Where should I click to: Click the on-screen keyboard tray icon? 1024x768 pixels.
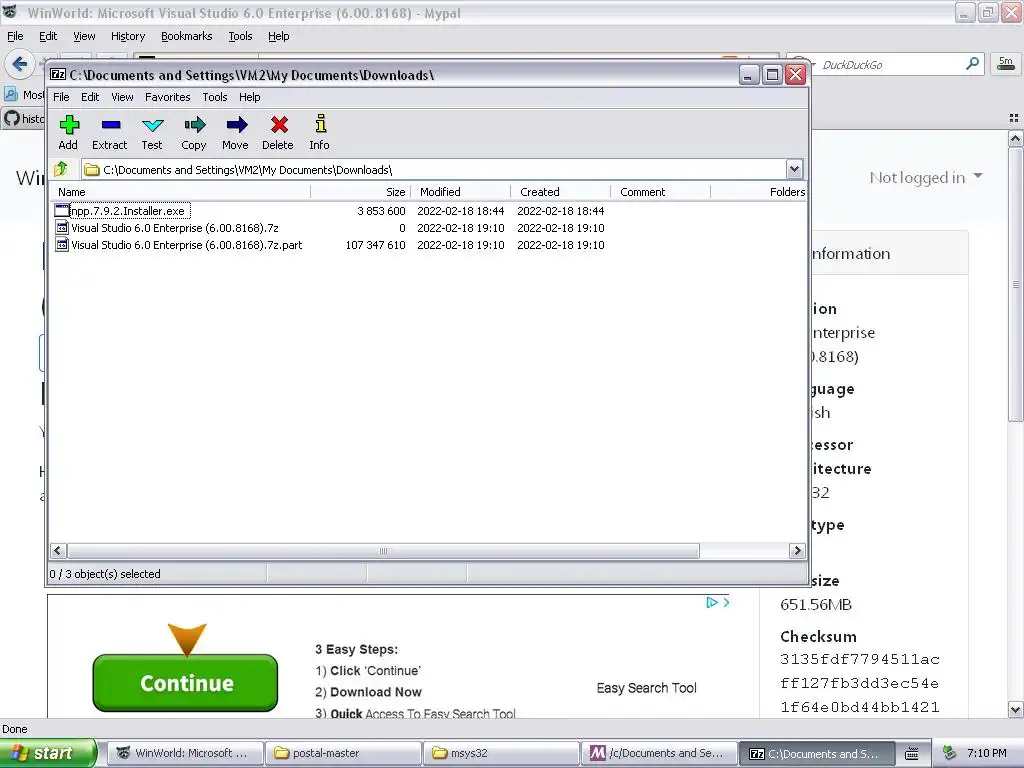(x=912, y=754)
